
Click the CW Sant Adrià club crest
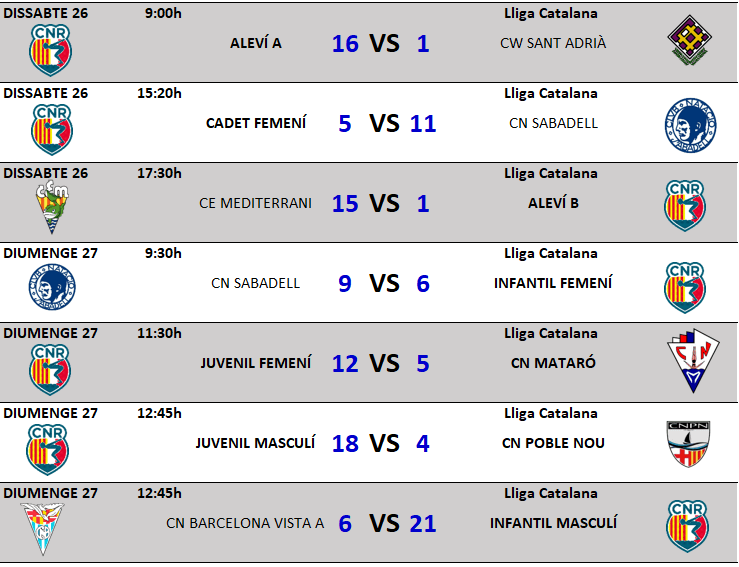689,41
